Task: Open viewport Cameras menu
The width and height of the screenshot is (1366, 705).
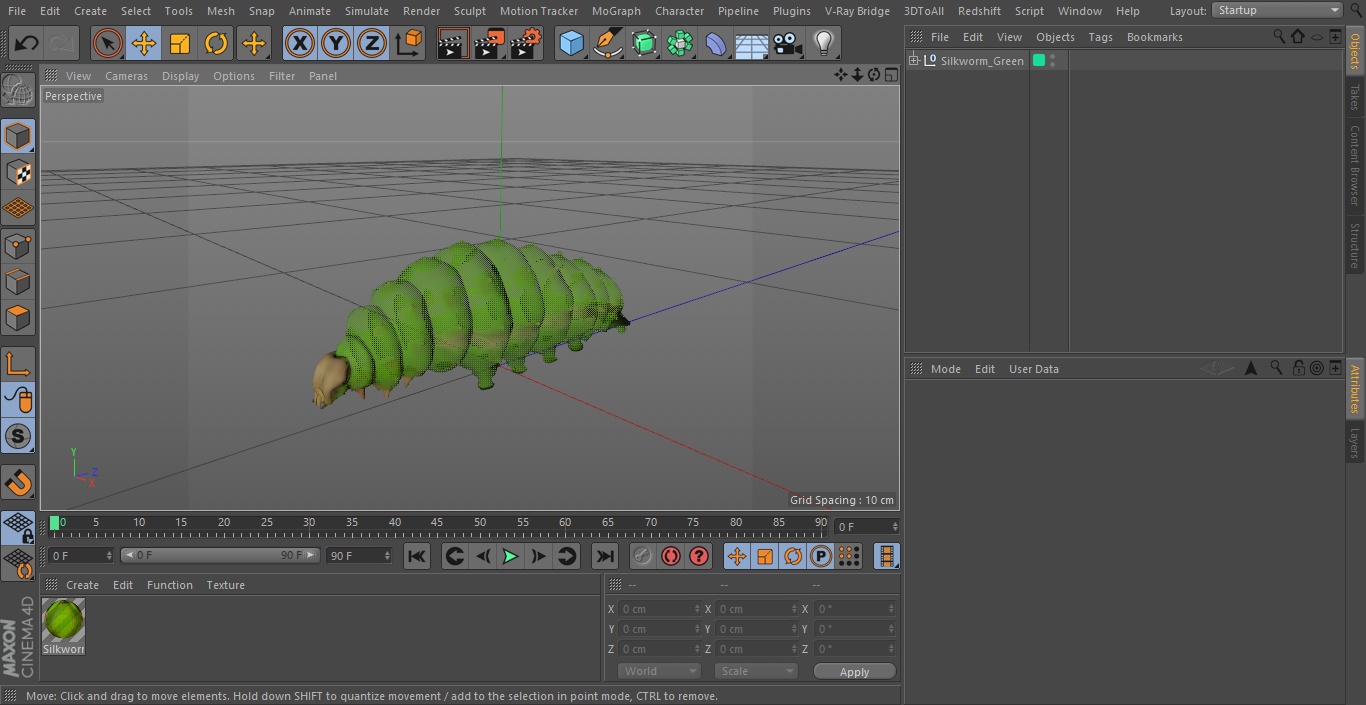Action: (x=126, y=76)
